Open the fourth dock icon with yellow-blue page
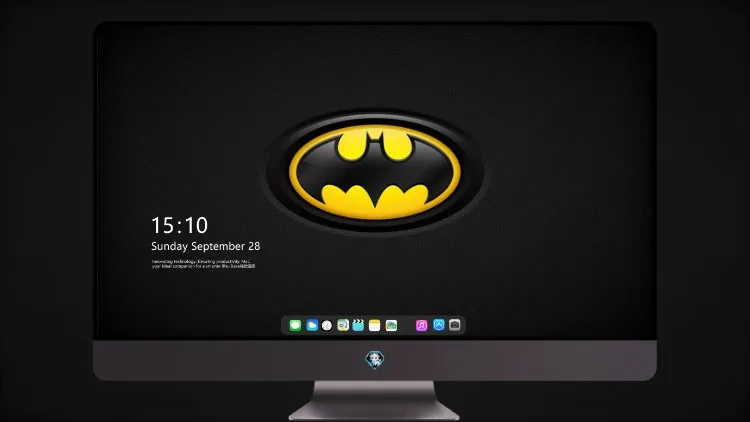Viewport: 750px width, 422px height. tap(343, 325)
